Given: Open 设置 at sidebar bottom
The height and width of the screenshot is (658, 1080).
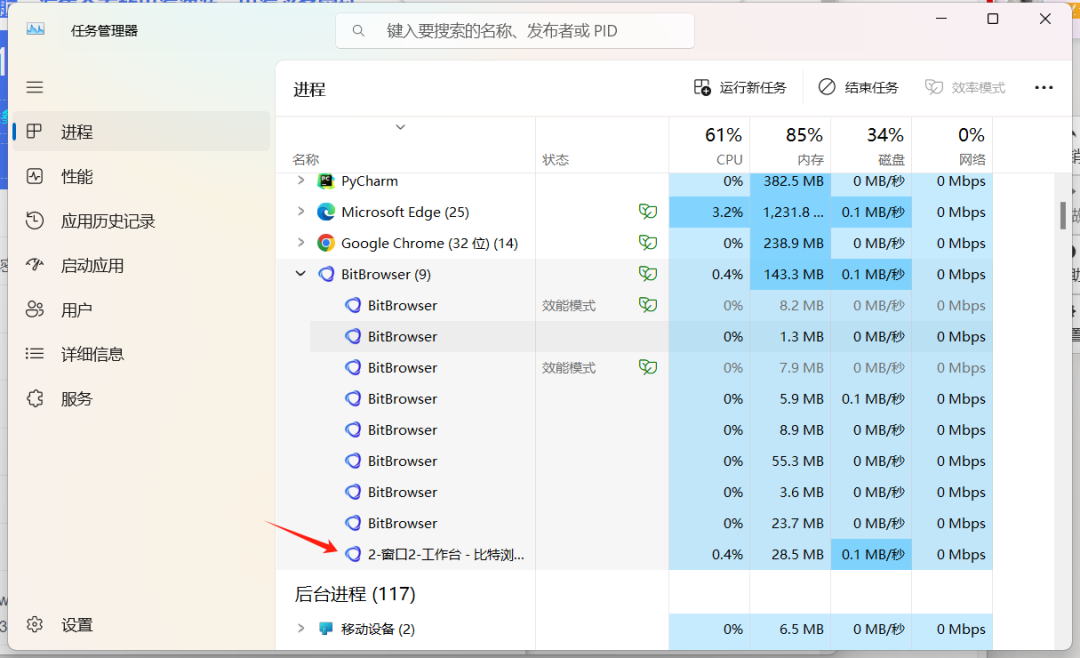Looking at the screenshot, I should [141, 625].
